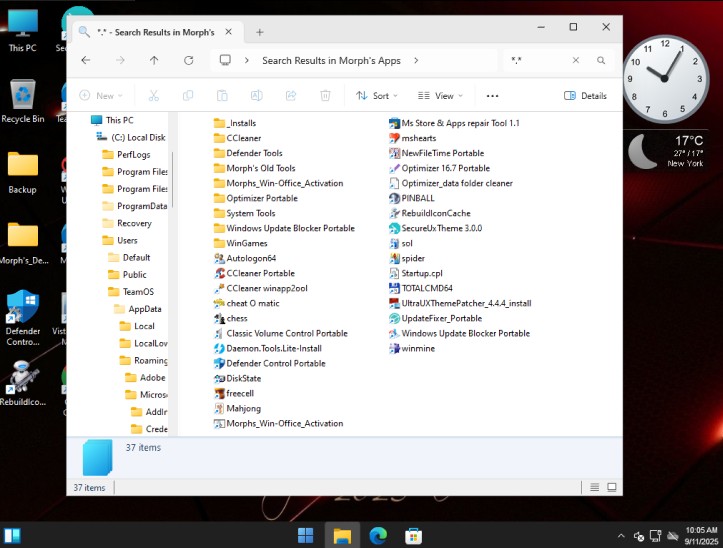The width and height of the screenshot is (723, 548).
Task: Go up one folder level
Action: pos(154,60)
